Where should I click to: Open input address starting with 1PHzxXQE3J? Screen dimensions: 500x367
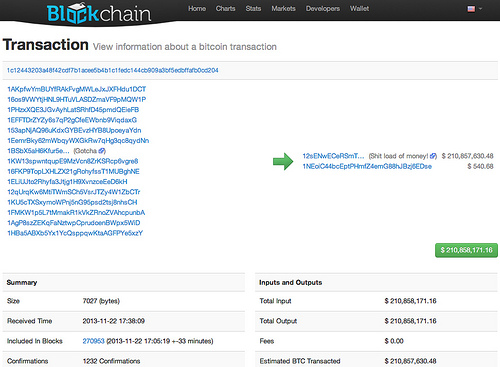pyautogui.click(x=73, y=110)
